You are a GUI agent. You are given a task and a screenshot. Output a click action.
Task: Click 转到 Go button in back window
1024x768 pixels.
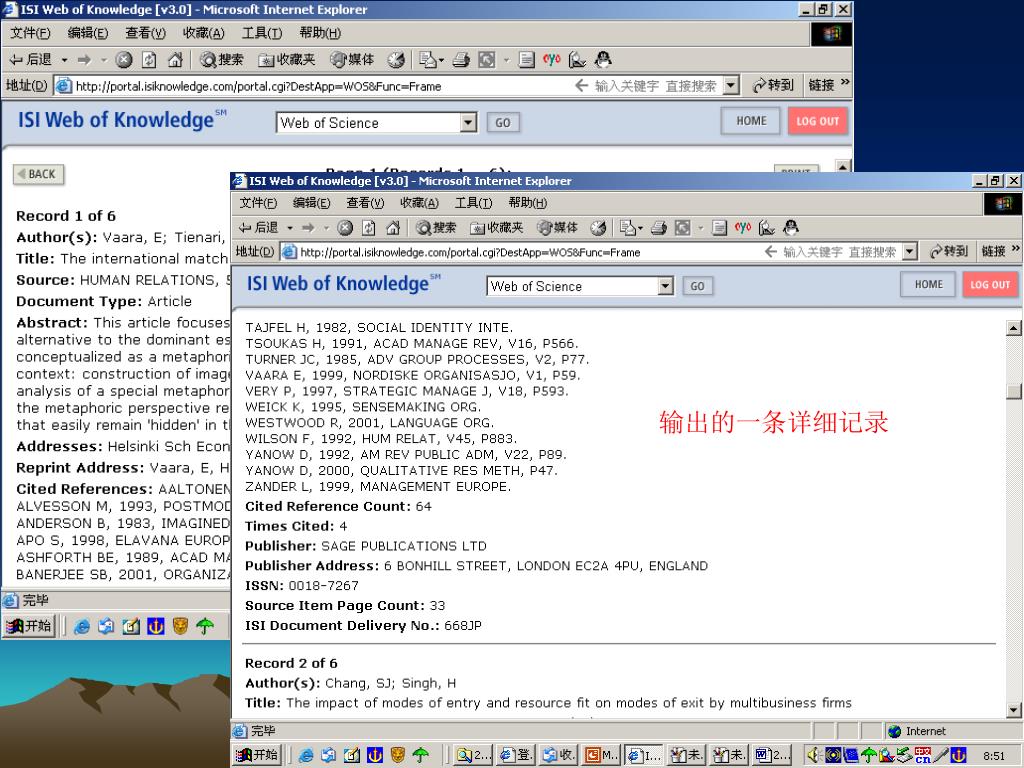[x=773, y=86]
